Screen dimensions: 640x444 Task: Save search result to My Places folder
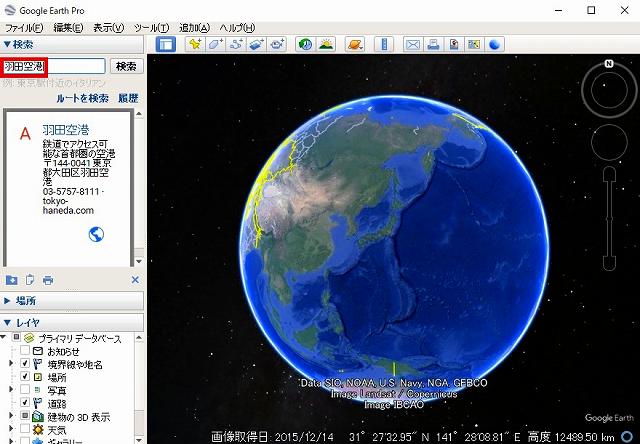click(x=11, y=280)
